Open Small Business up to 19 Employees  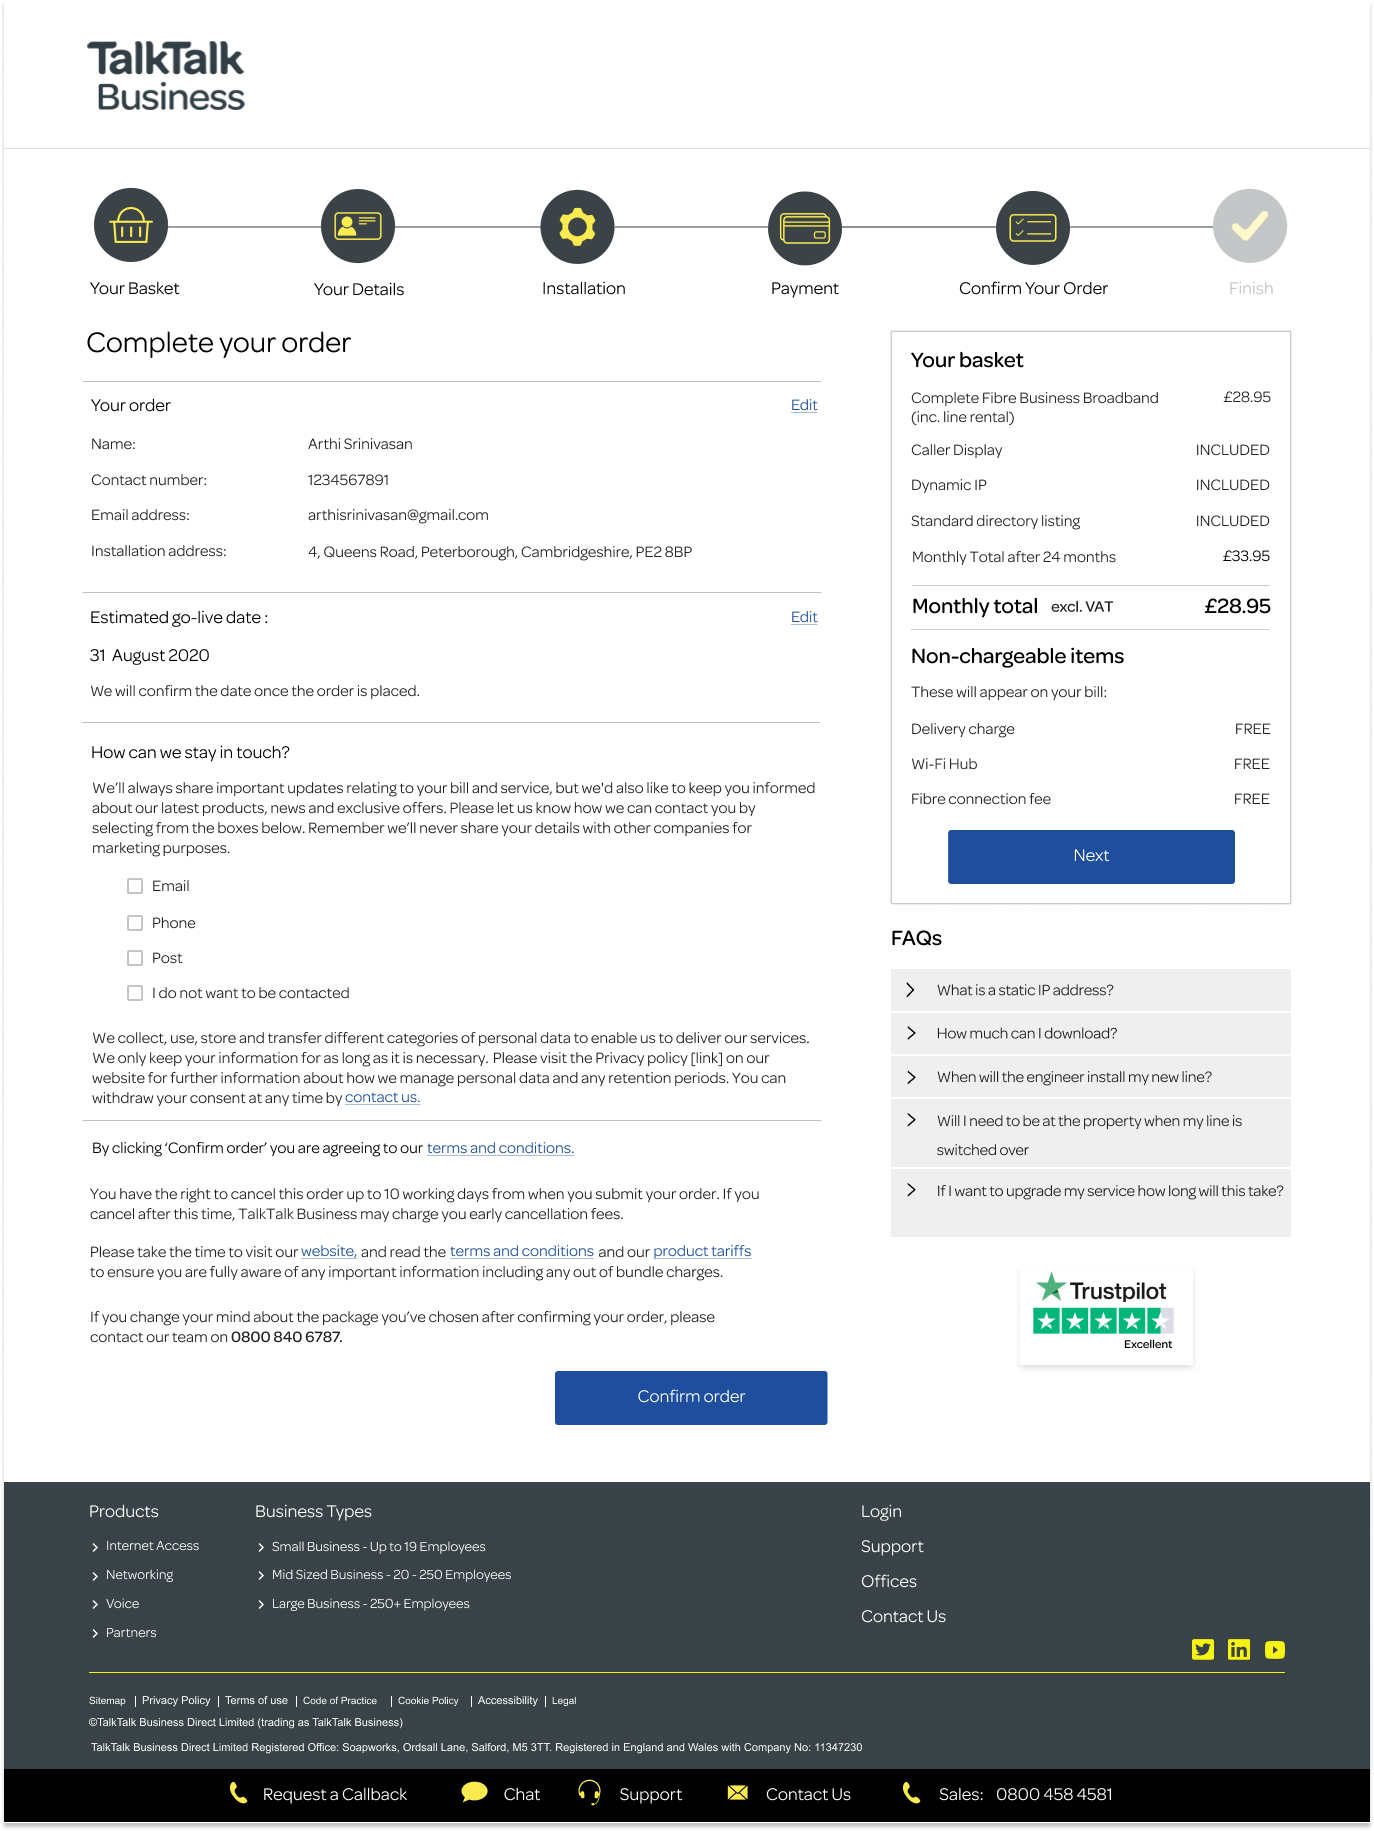[x=378, y=1547]
